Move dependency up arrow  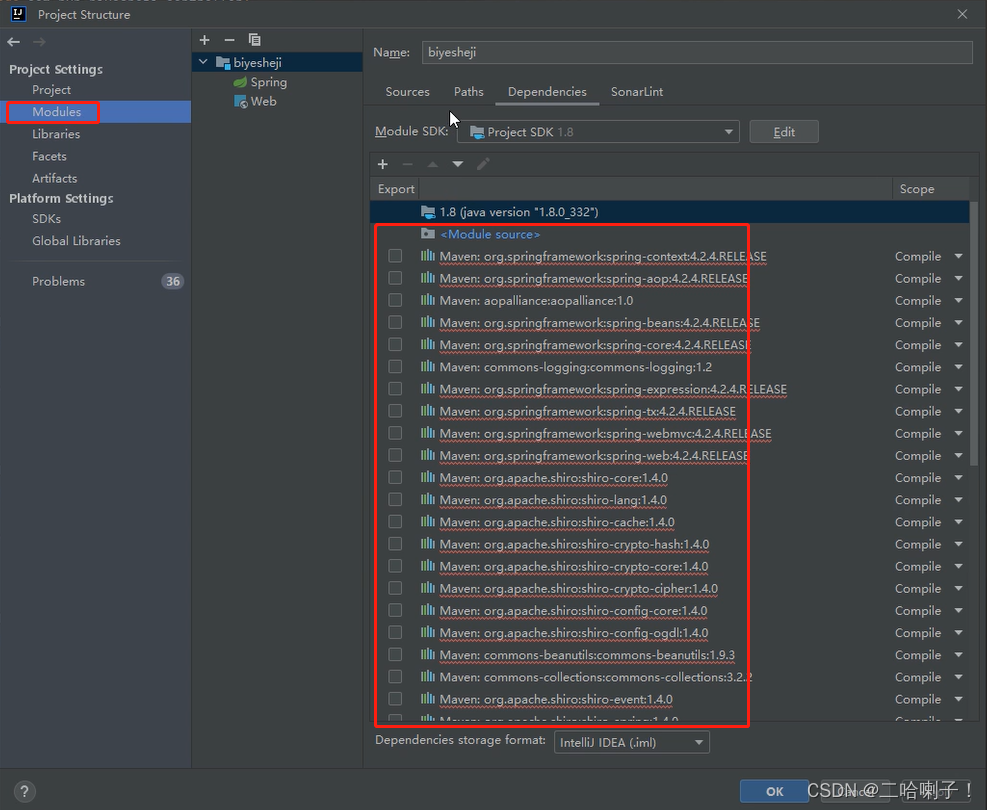pos(432,164)
